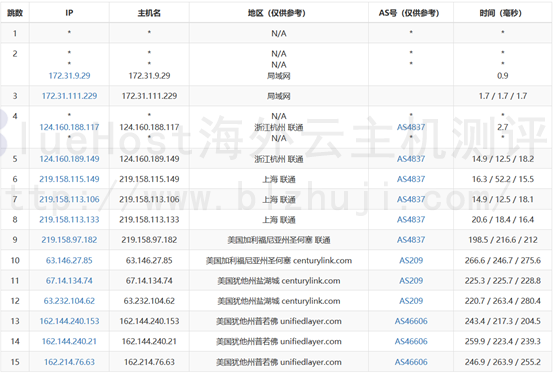Open AS4837 link in hop 9 row
This screenshot has height=375, width=554.
pyautogui.click(x=411, y=240)
